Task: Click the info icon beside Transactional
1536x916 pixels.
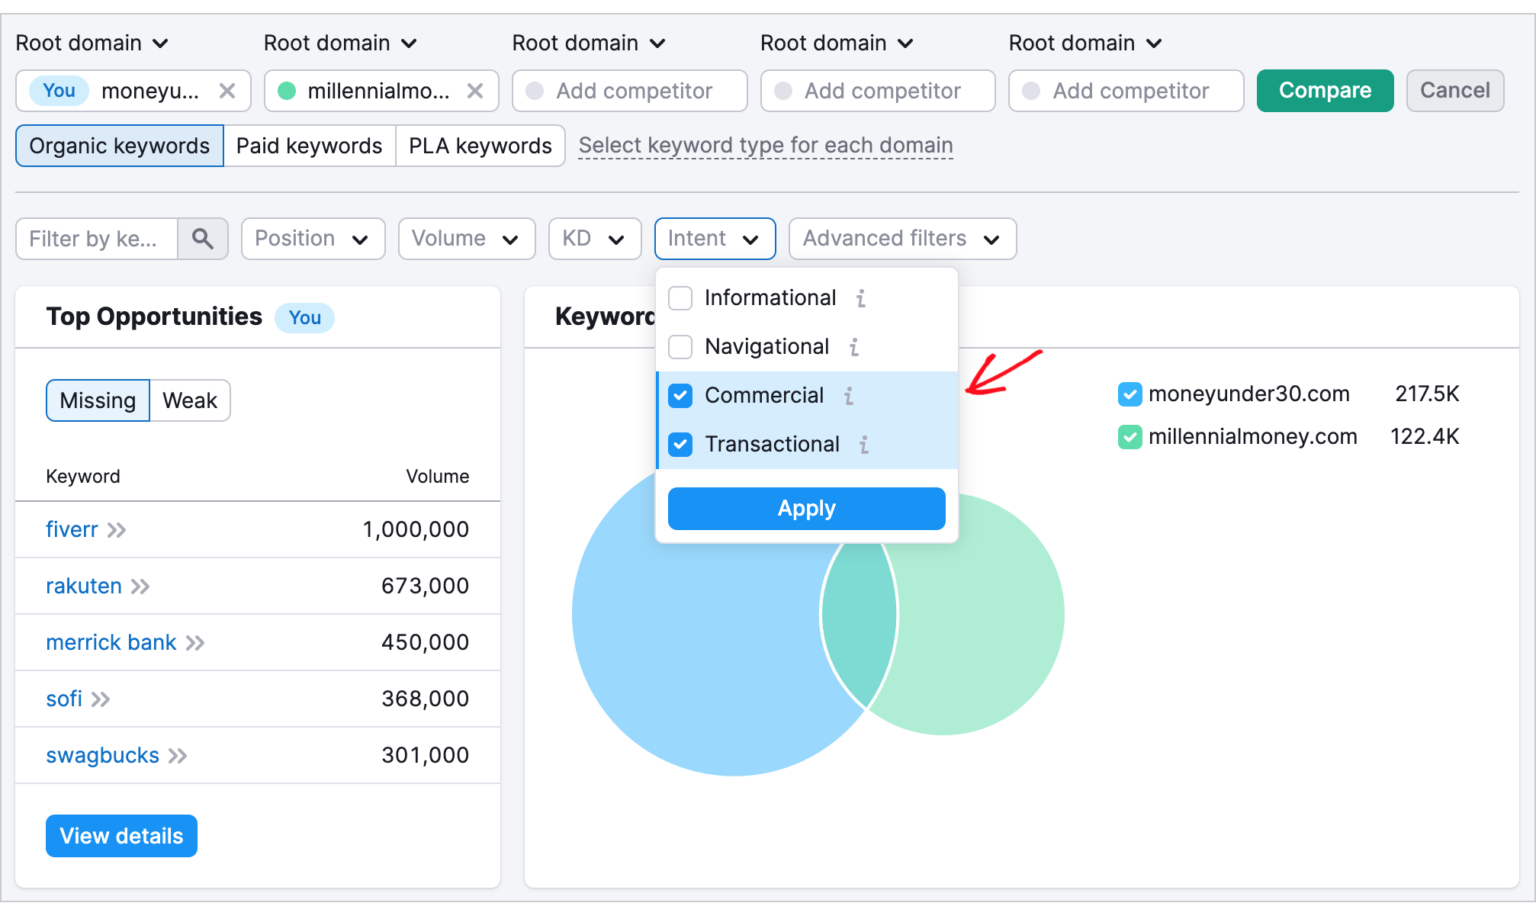Action: 862,444
